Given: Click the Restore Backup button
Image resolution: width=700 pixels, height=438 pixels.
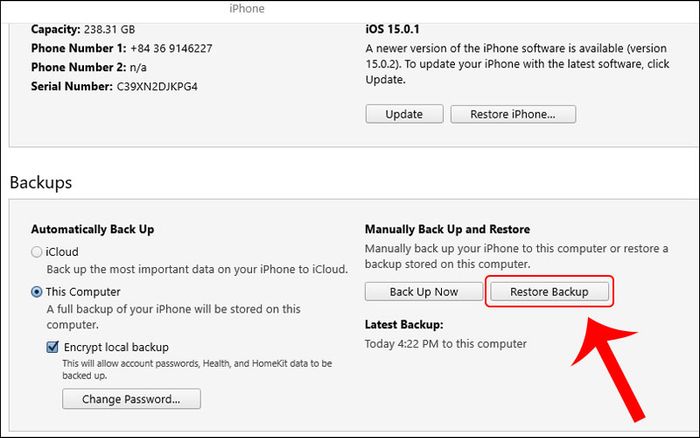Looking at the screenshot, I should point(549,292).
